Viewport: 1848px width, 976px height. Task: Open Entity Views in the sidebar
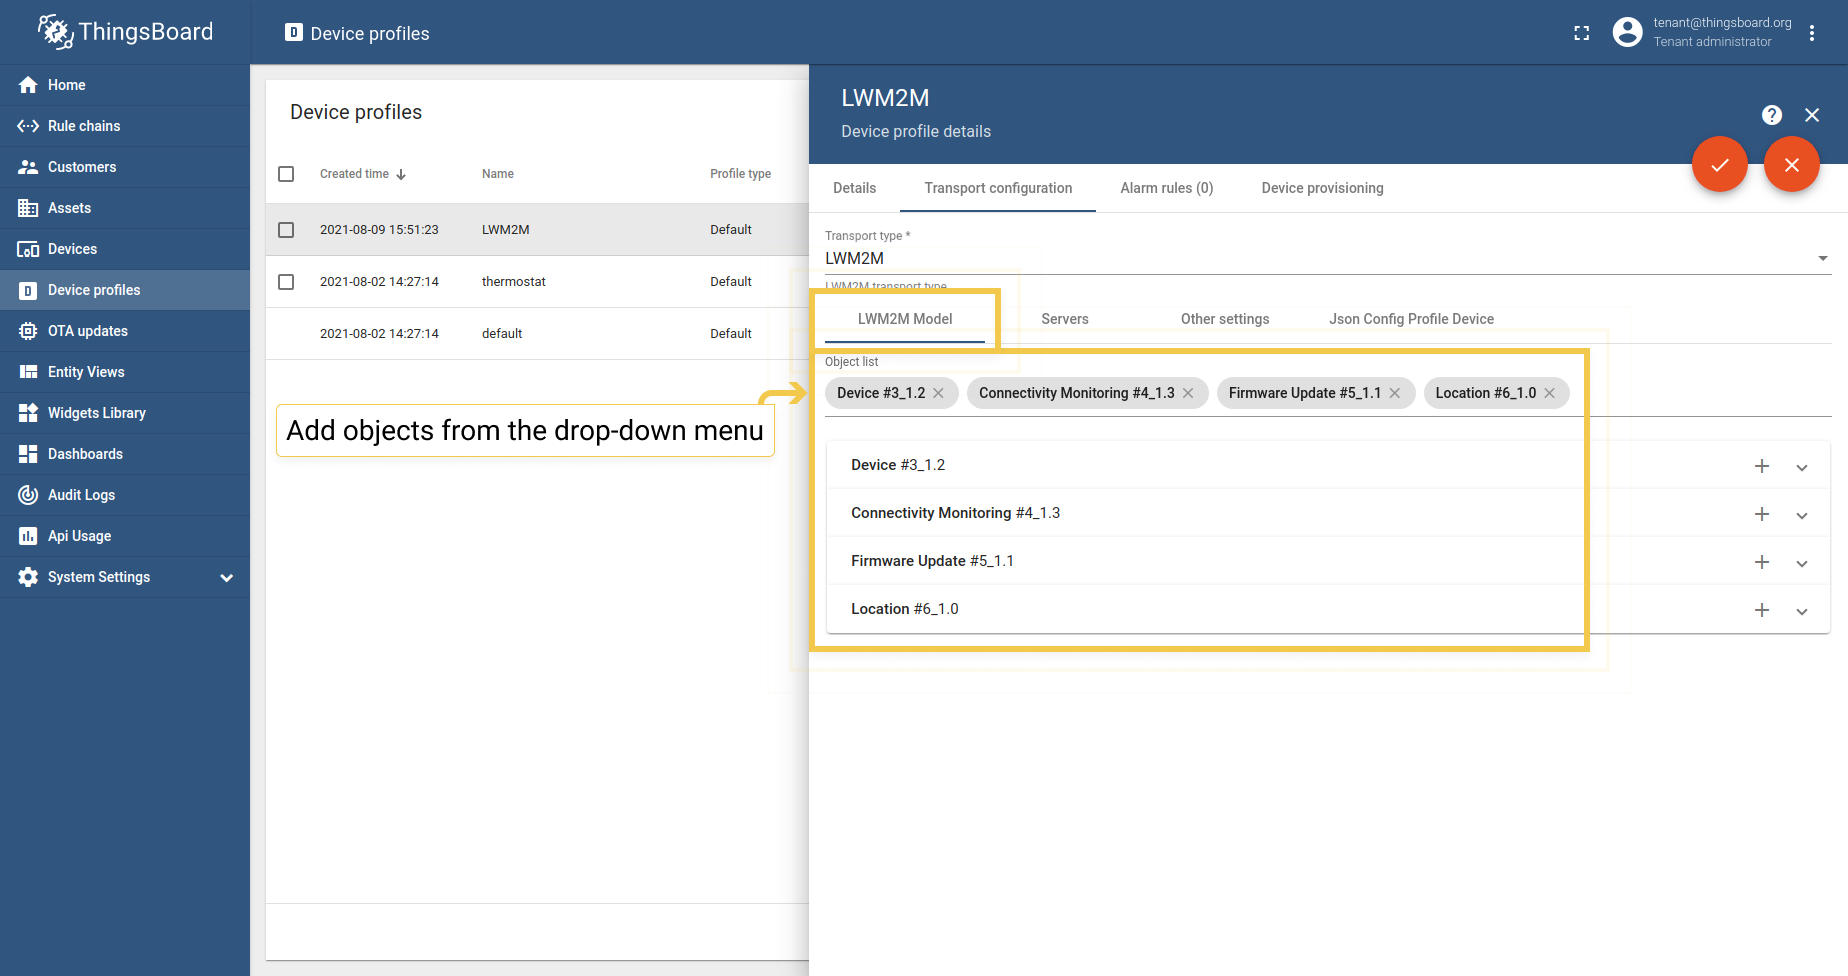coord(125,372)
